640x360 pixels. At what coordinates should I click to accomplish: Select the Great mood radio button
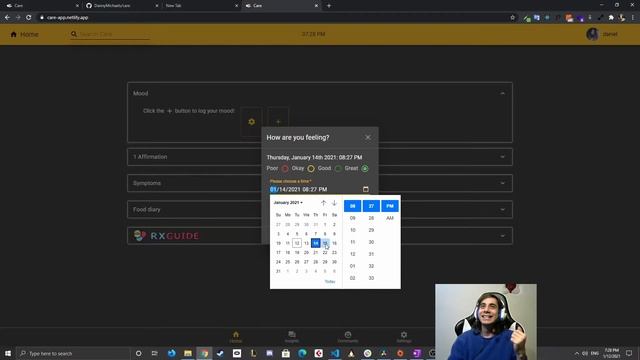coord(365,169)
